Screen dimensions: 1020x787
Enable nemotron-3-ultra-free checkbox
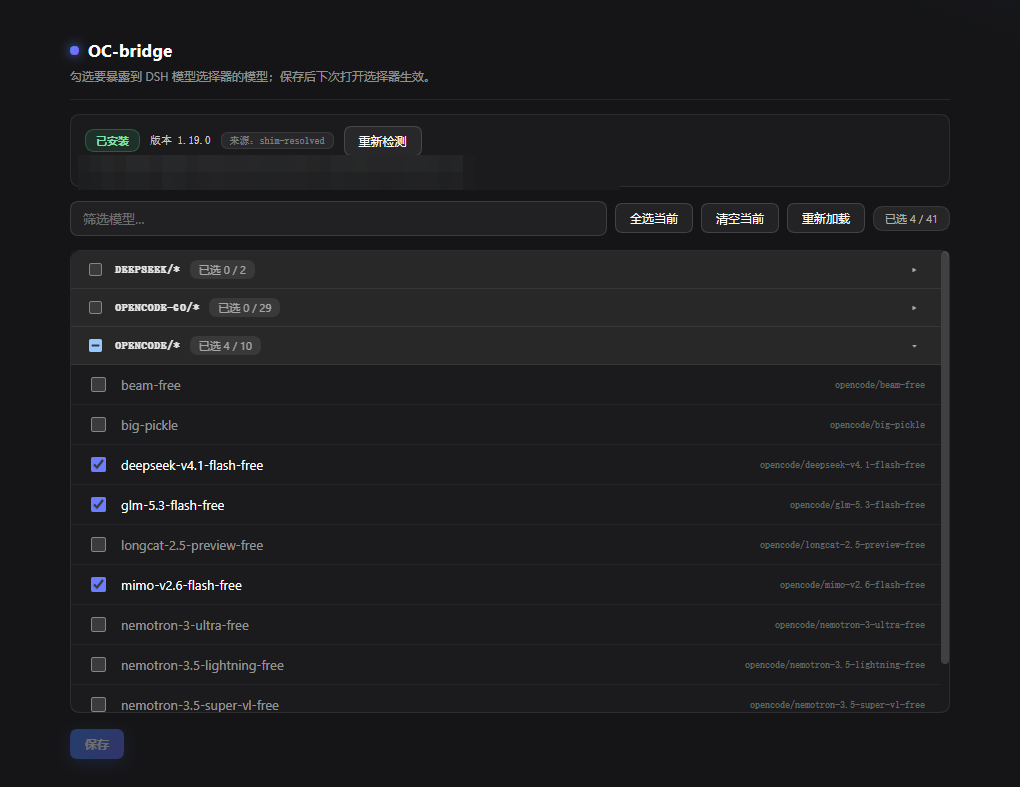(98, 624)
